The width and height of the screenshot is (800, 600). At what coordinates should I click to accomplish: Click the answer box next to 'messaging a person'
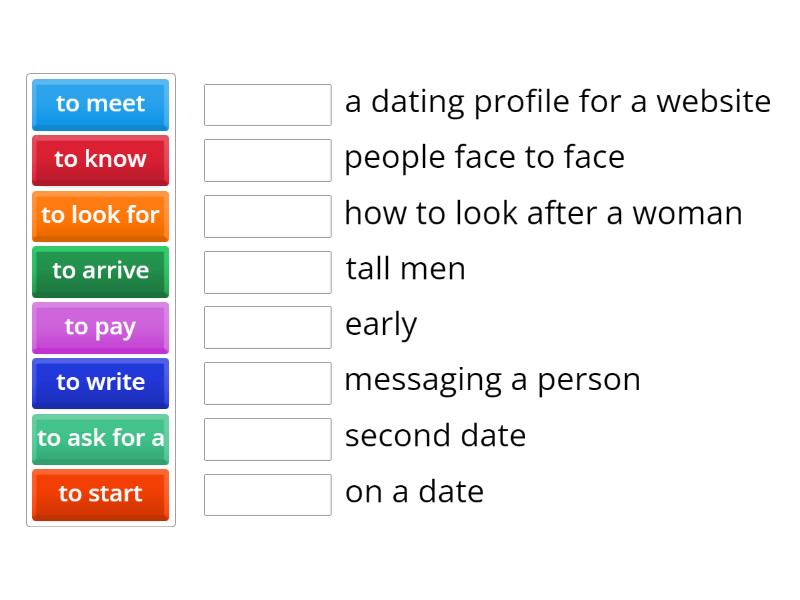click(x=267, y=383)
